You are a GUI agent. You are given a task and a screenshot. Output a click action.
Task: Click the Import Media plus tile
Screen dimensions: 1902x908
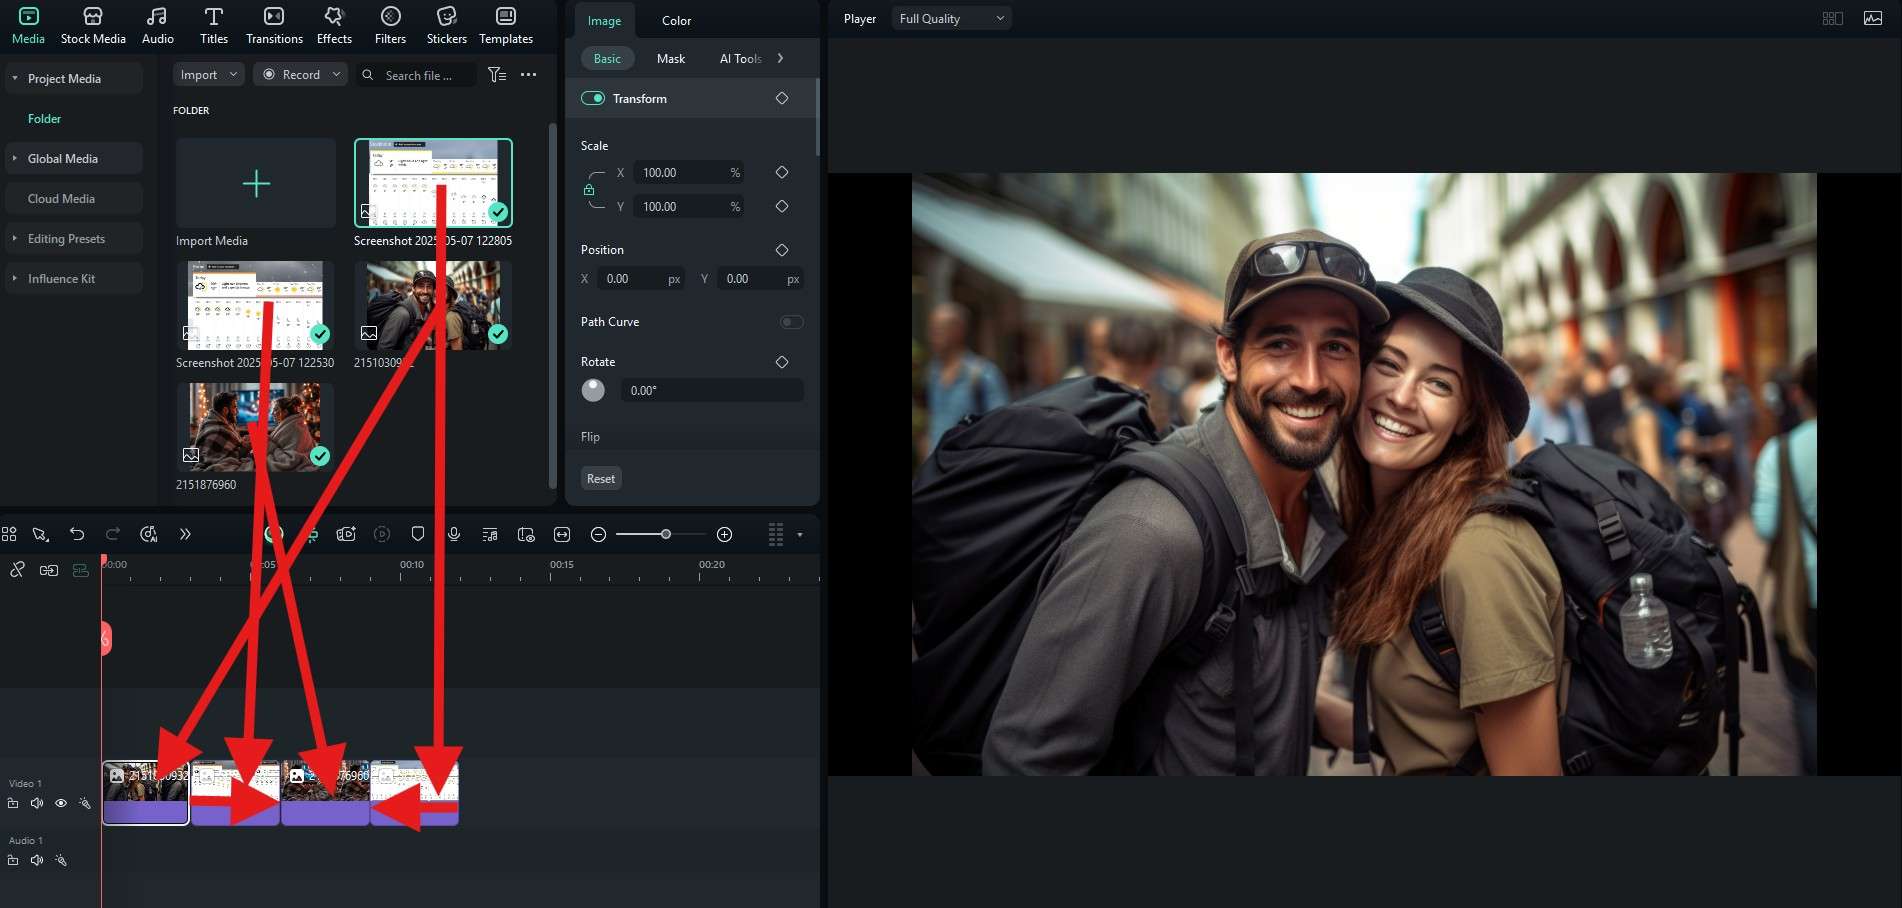pyautogui.click(x=256, y=183)
